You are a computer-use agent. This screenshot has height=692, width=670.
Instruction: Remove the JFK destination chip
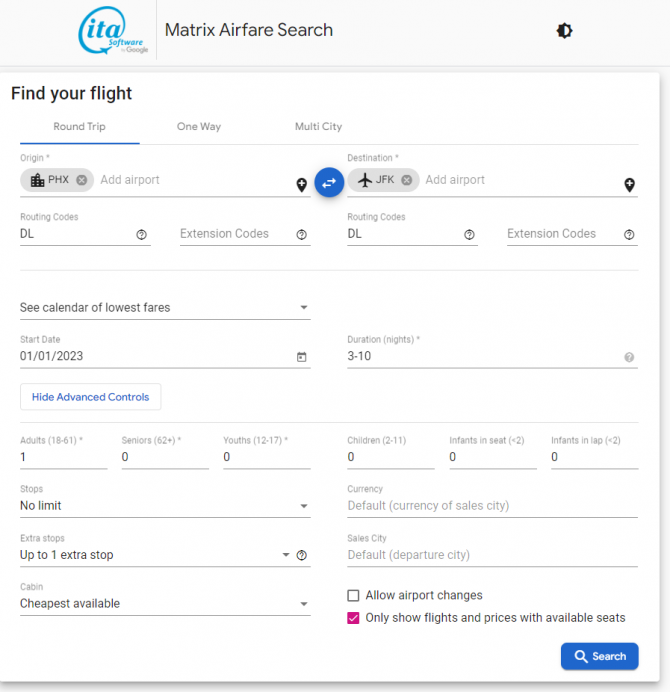pyautogui.click(x=407, y=180)
